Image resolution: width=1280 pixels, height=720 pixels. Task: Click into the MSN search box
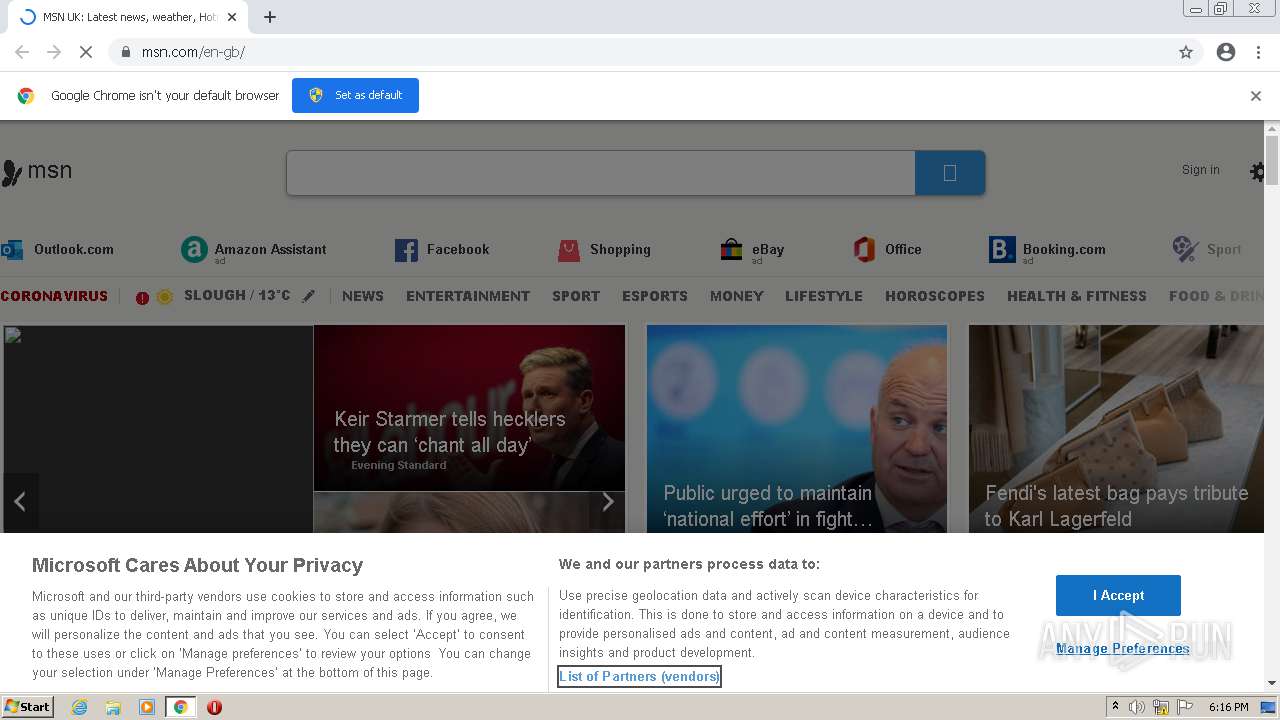600,173
